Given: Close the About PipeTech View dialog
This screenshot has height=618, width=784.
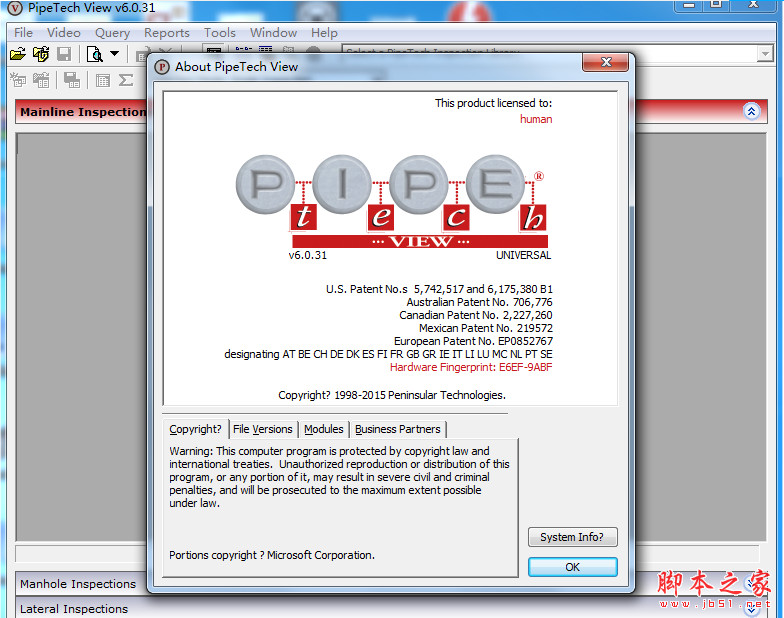Looking at the screenshot, I should coord(606,62).
